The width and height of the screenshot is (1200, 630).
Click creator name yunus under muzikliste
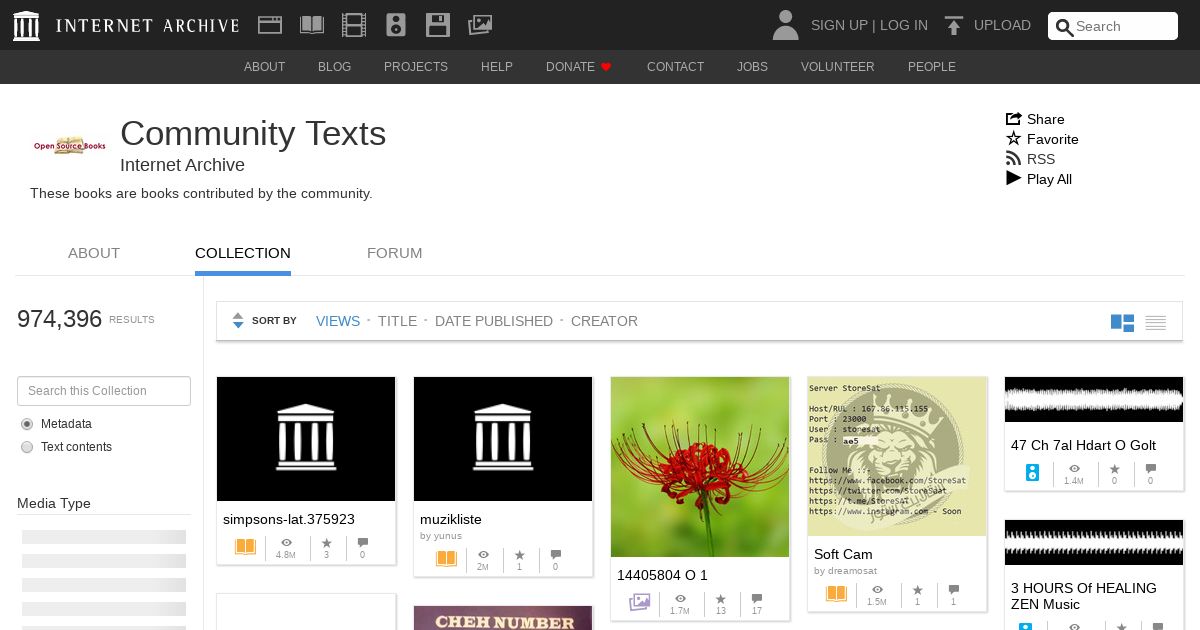point(448,536)
